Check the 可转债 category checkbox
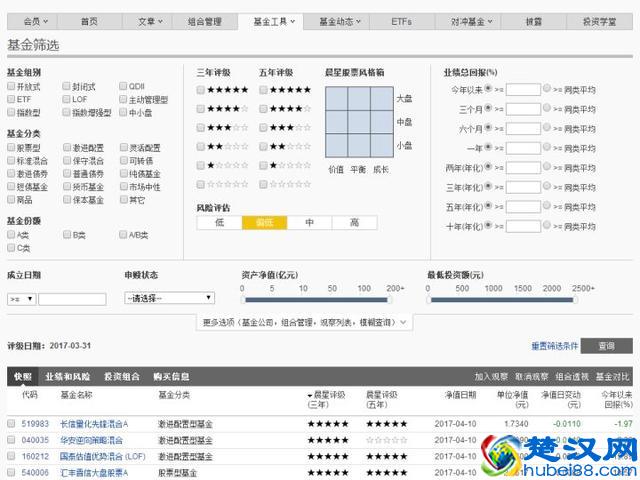640x480 pixels. click(124, 160)
